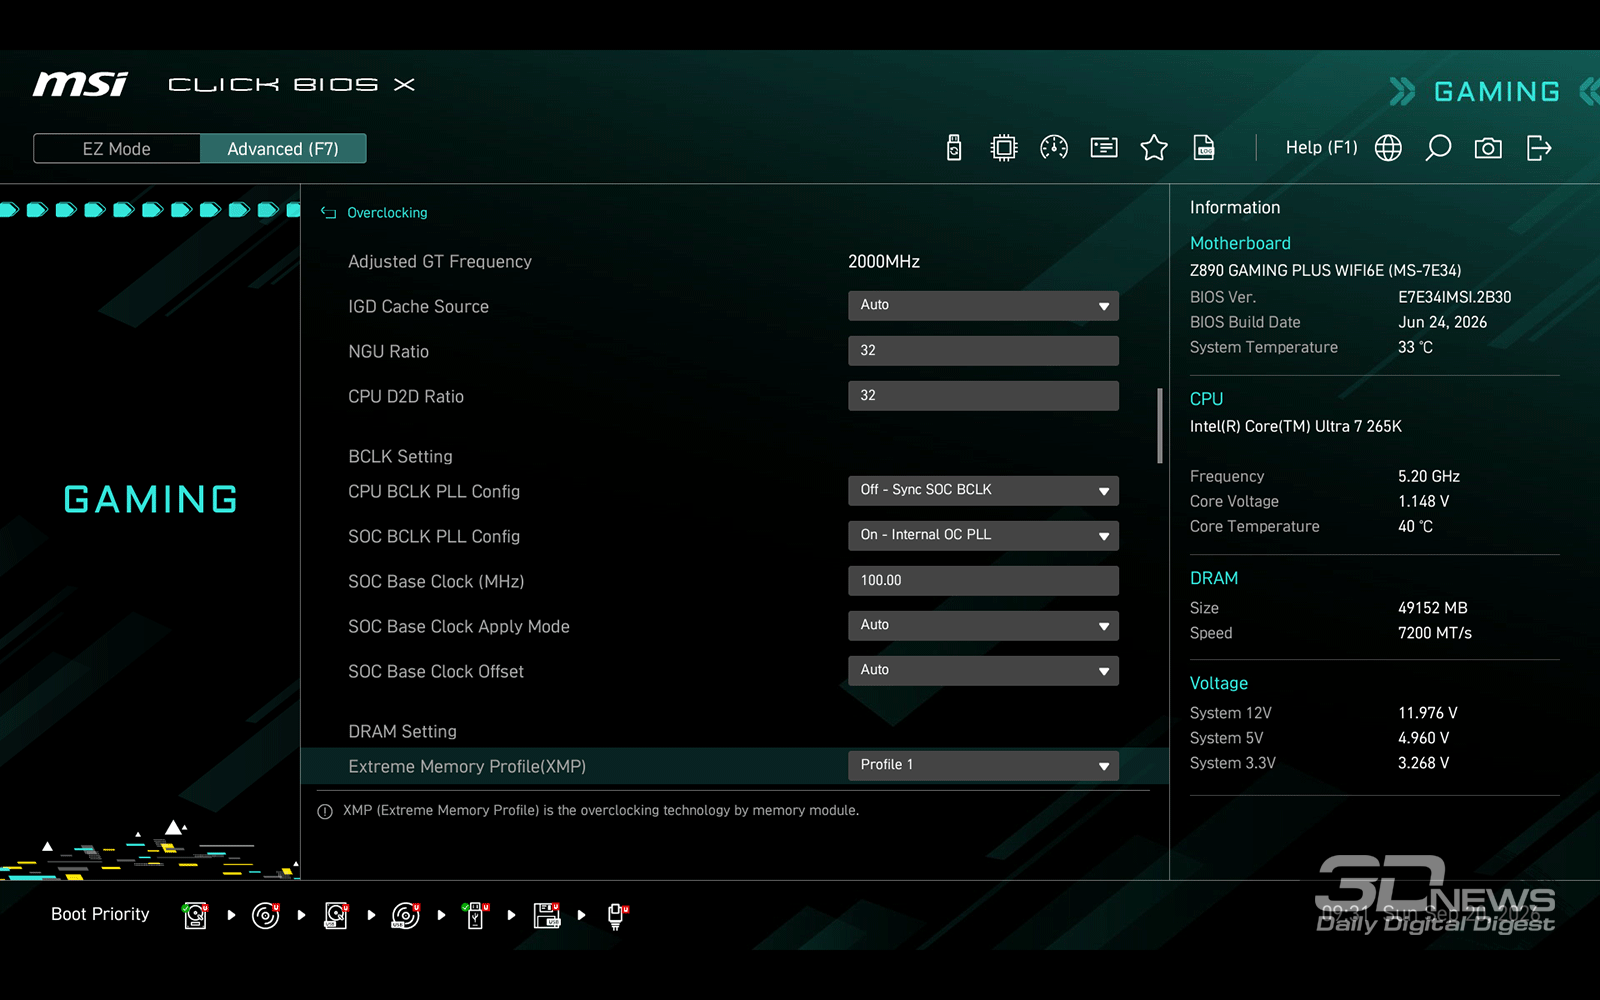The height and width of the screenshot is (1000, 1600).
Task: Open the globe language selector
Action: coord(1388,148)
